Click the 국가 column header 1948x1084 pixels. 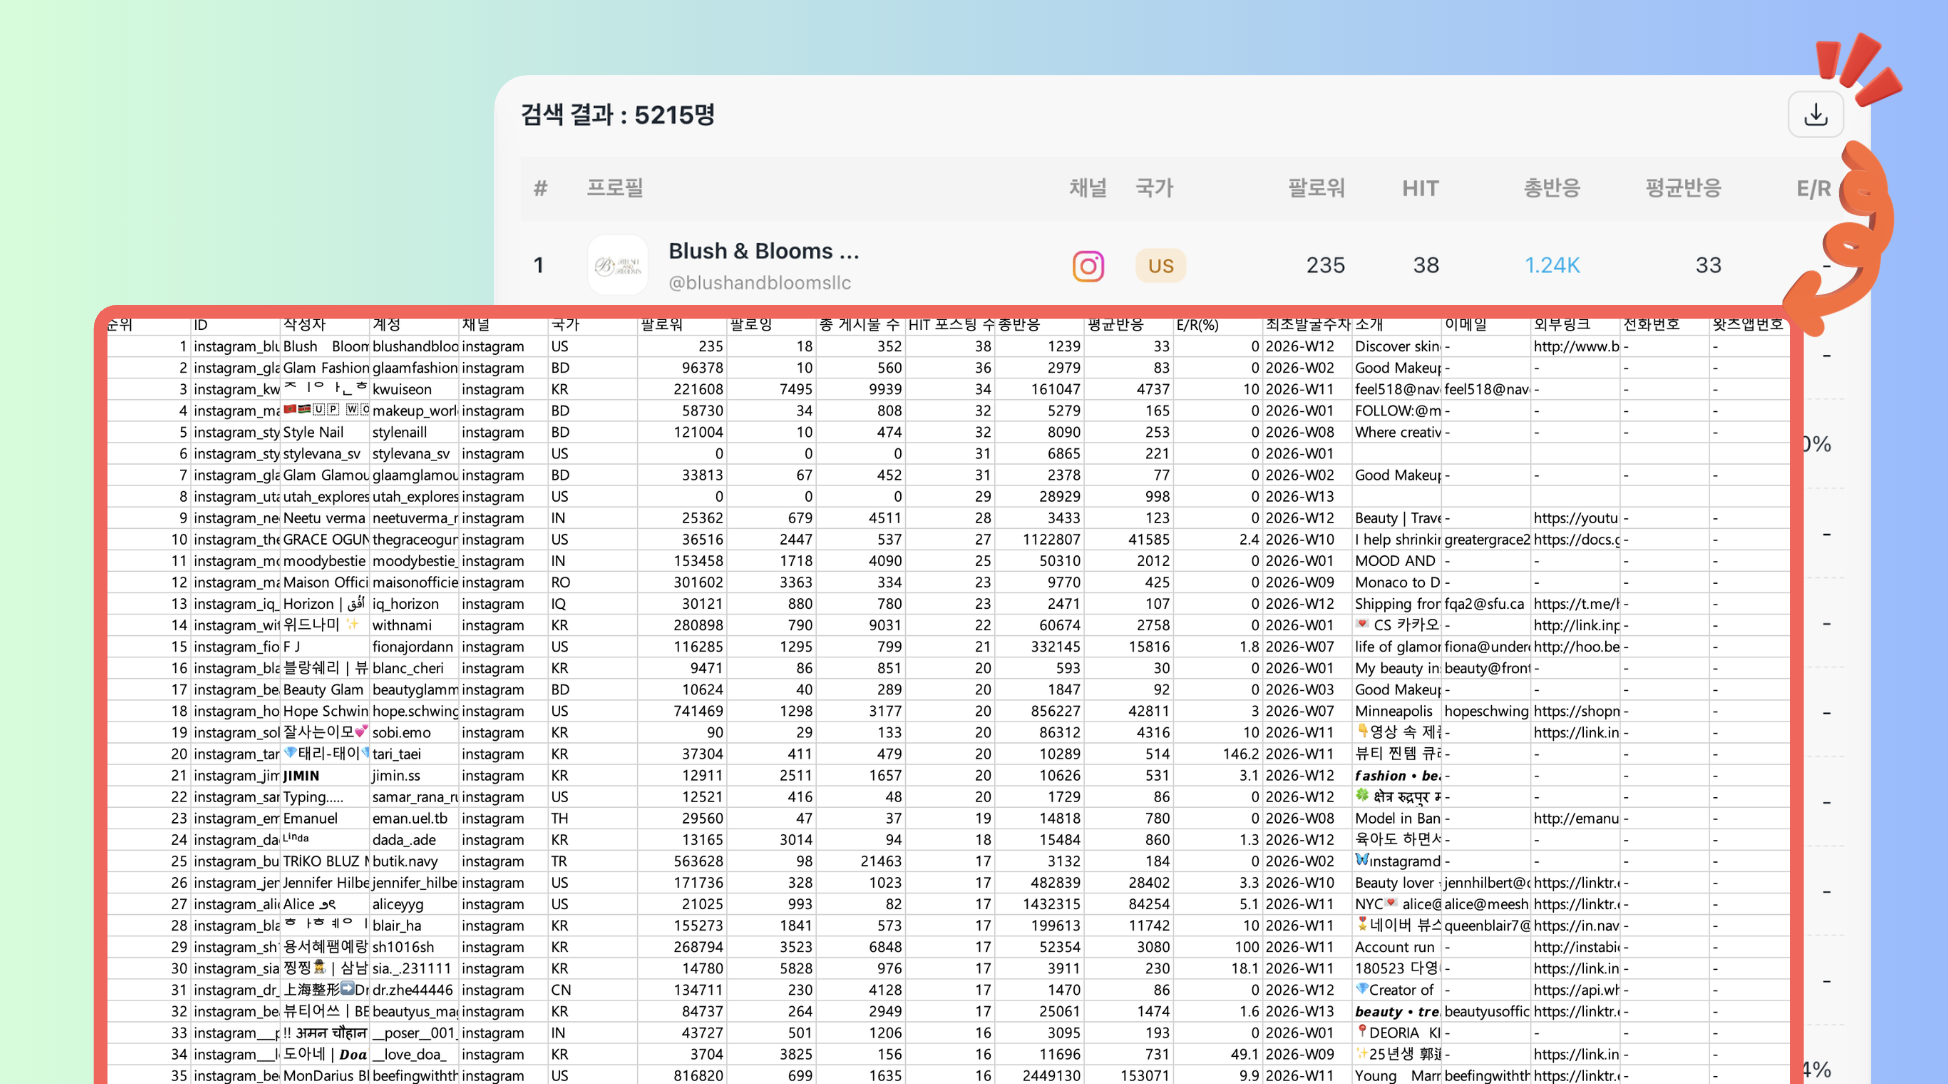coord(1154,188)
